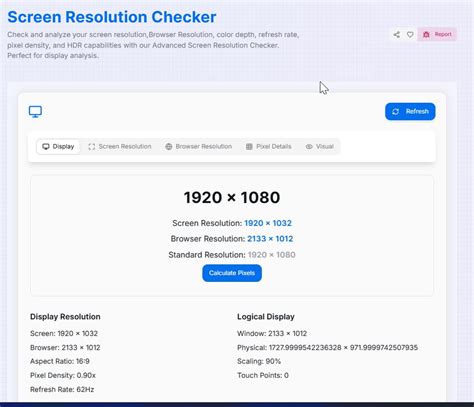Open the Browser Resolution tab

[199, 147]
